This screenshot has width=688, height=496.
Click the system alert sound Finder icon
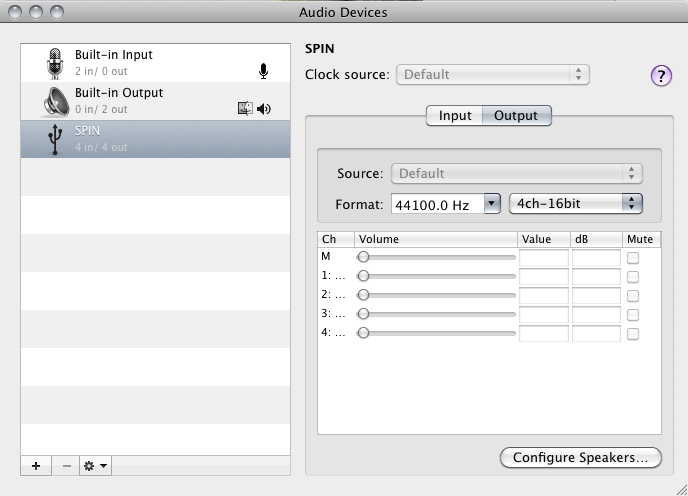click(245, 109)
